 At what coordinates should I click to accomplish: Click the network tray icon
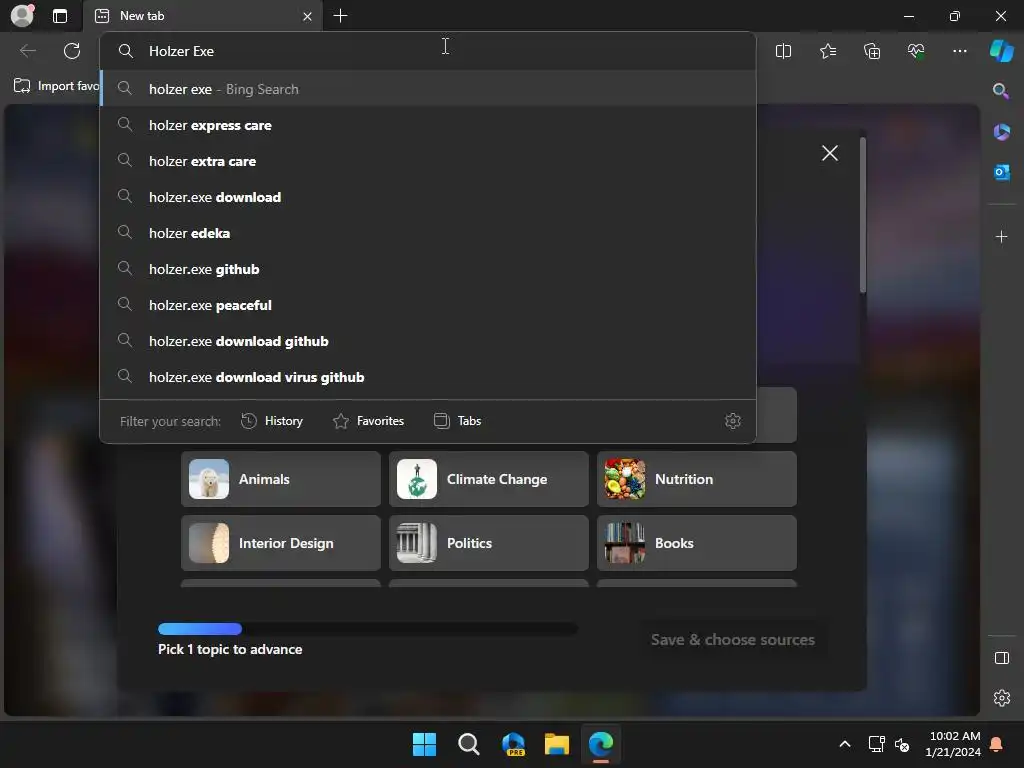coord(876,744)
